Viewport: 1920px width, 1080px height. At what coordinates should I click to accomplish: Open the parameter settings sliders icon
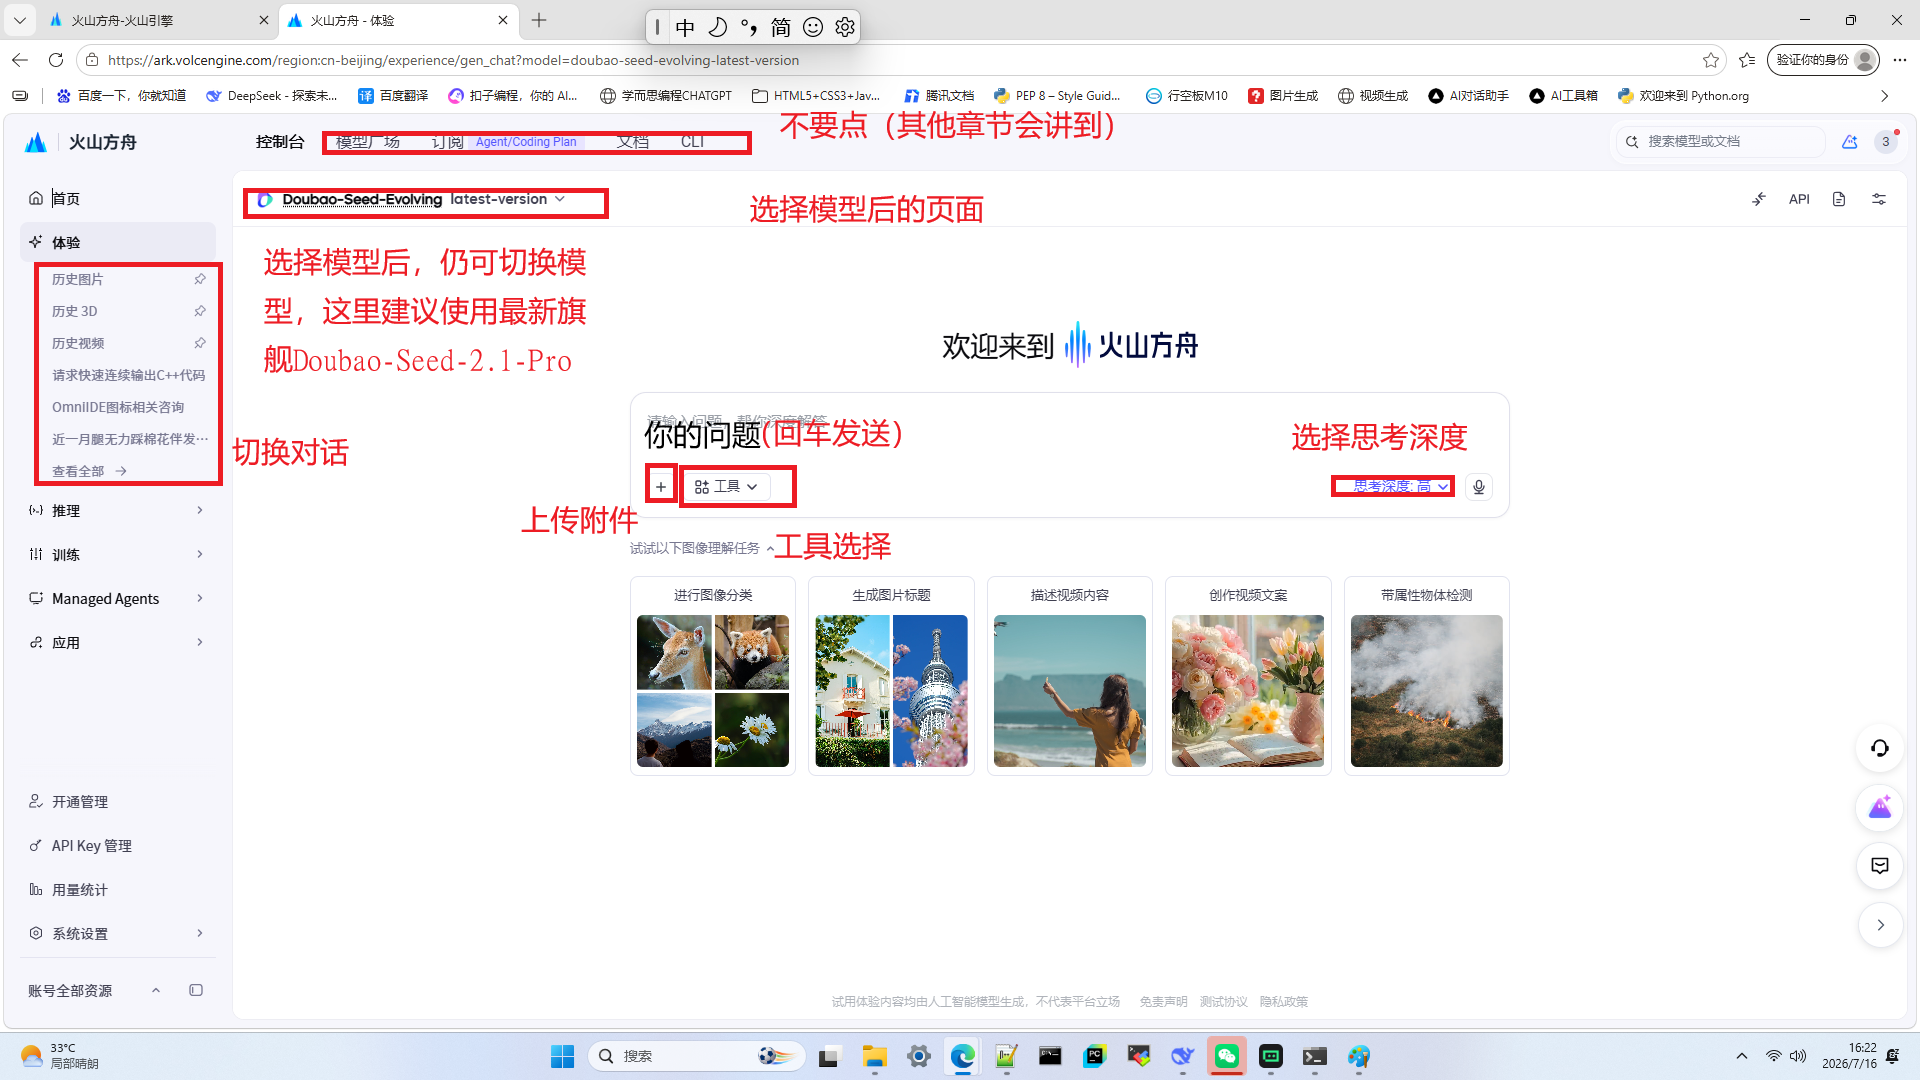point(1879,199)
